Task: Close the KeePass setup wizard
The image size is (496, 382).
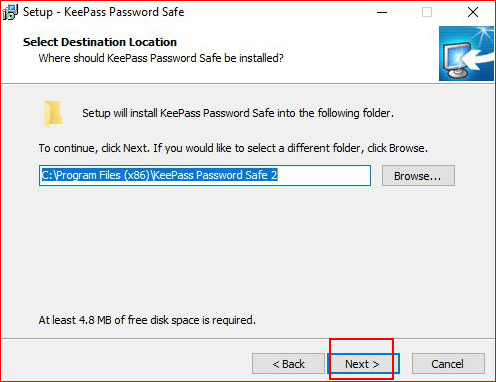Action: 473,12
